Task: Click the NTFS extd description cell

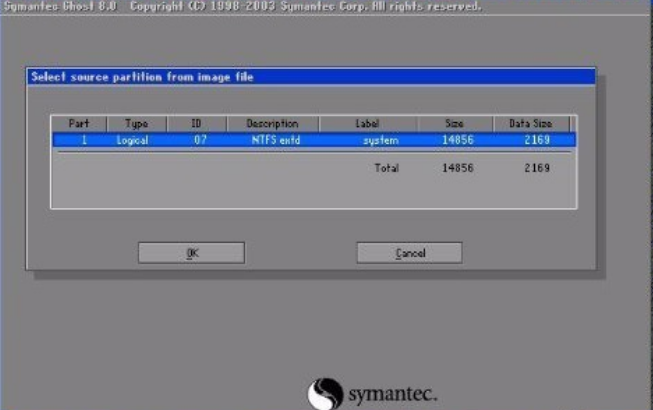Action: 275,141
